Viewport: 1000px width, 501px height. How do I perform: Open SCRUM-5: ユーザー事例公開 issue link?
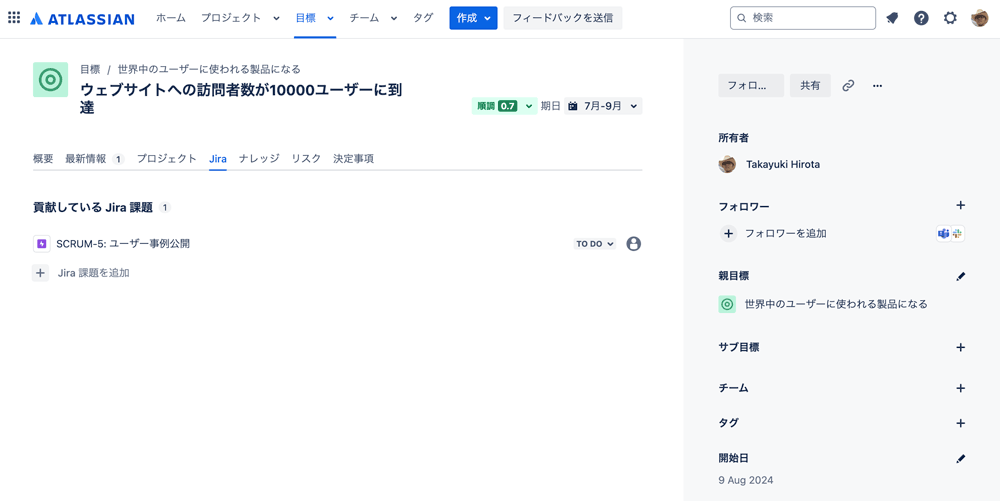click(x=123, y=243)
